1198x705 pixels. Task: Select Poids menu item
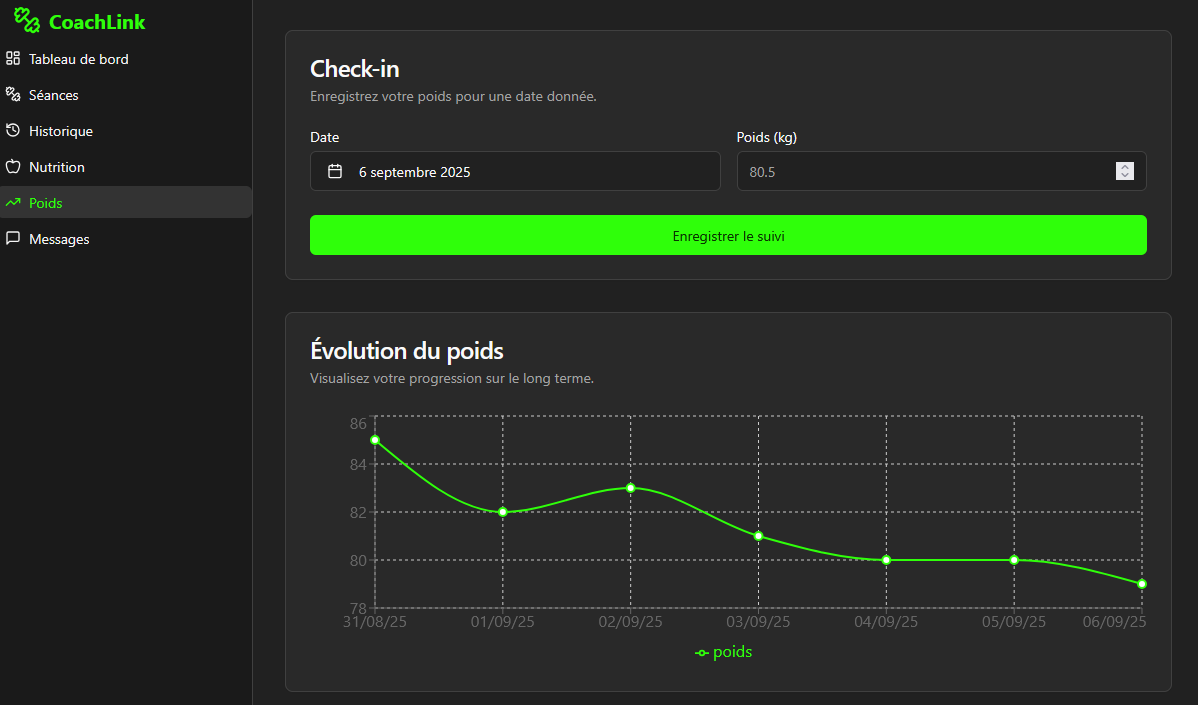pyautogui.click(x=126, y=202)
